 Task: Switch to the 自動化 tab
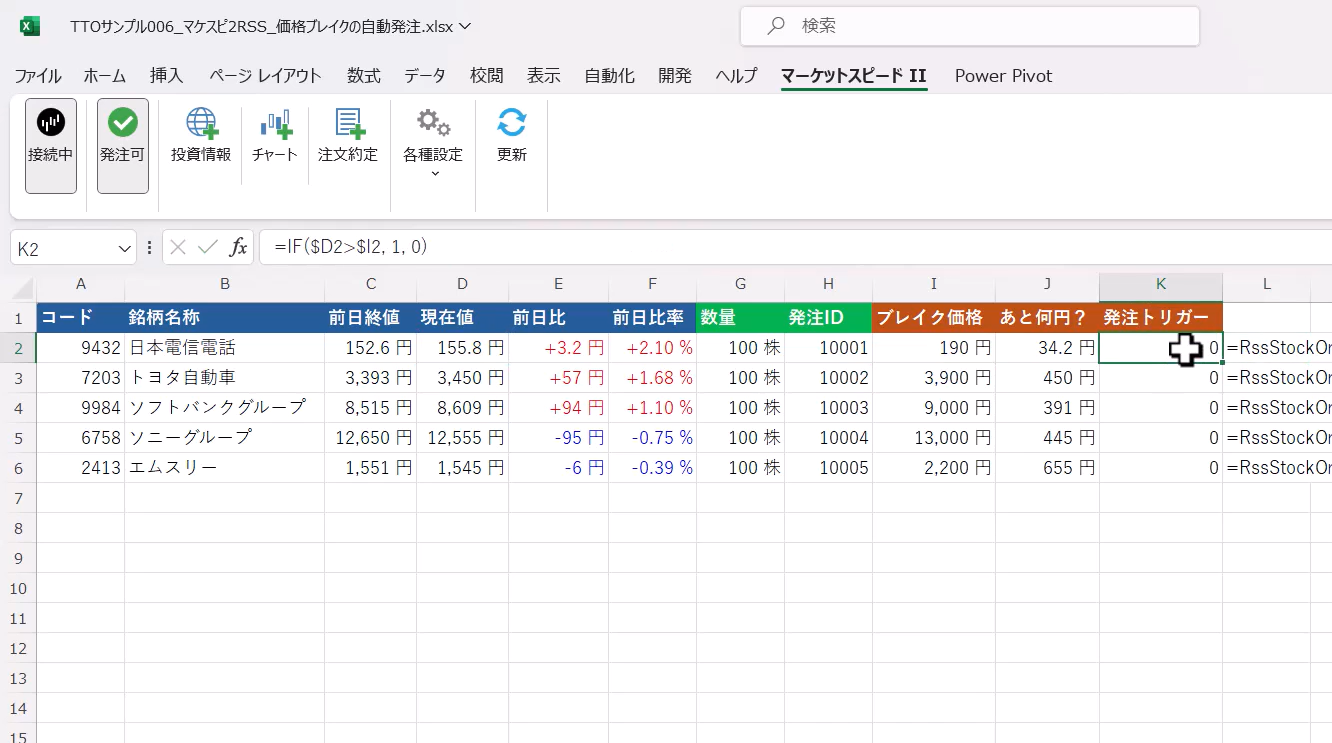(x=609, y=76)
